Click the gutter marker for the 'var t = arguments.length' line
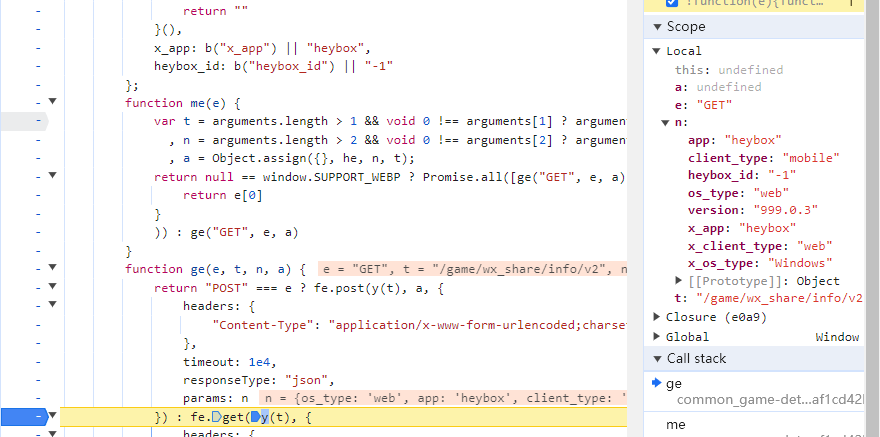The height and width of the screenshot is (437, 880). coord(24,121)
